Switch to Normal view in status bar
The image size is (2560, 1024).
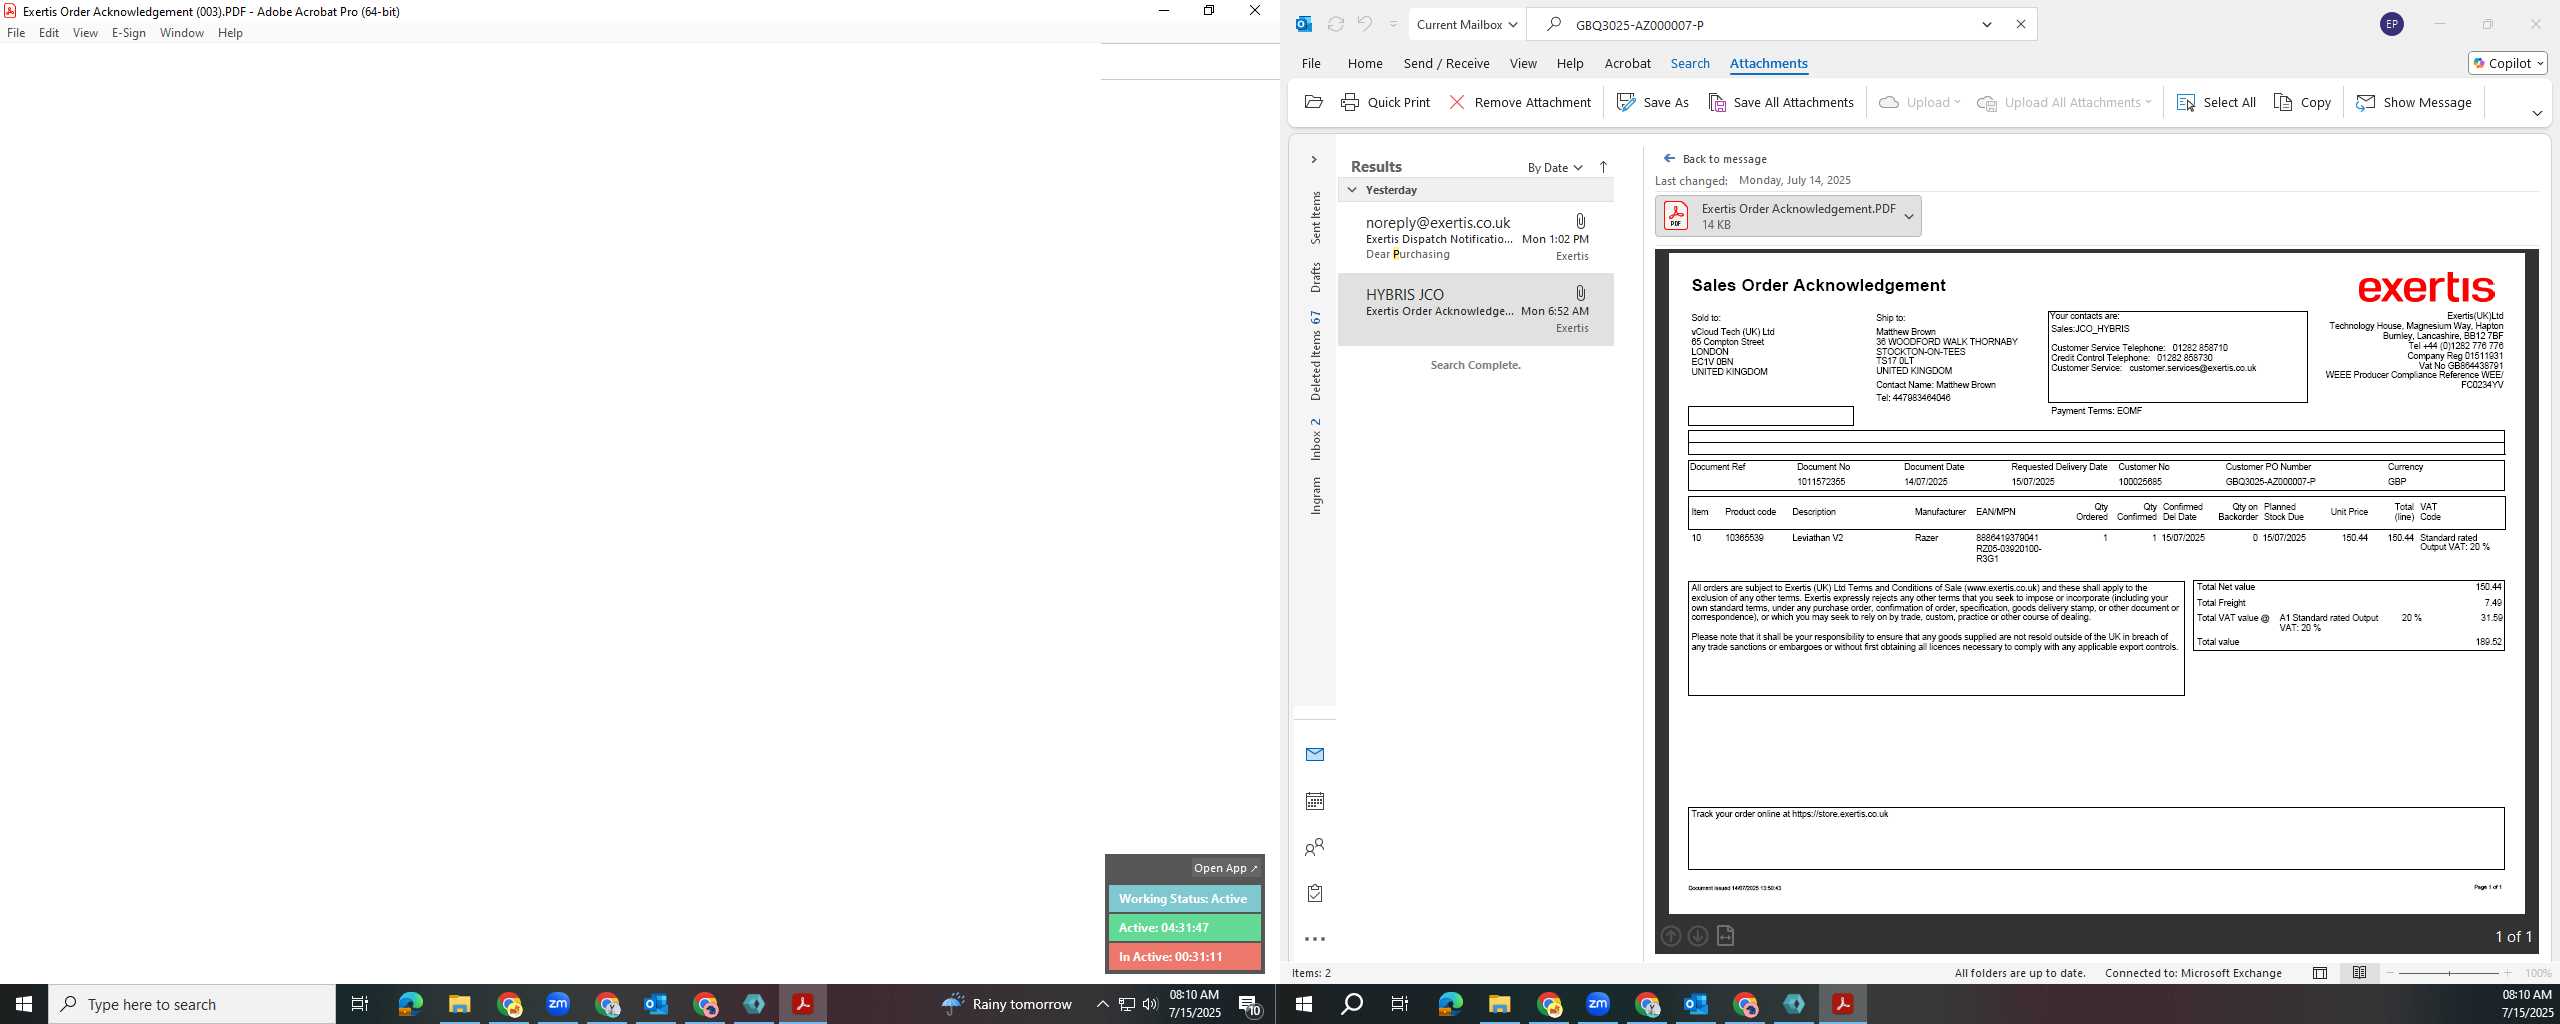tap(2320, 973)
